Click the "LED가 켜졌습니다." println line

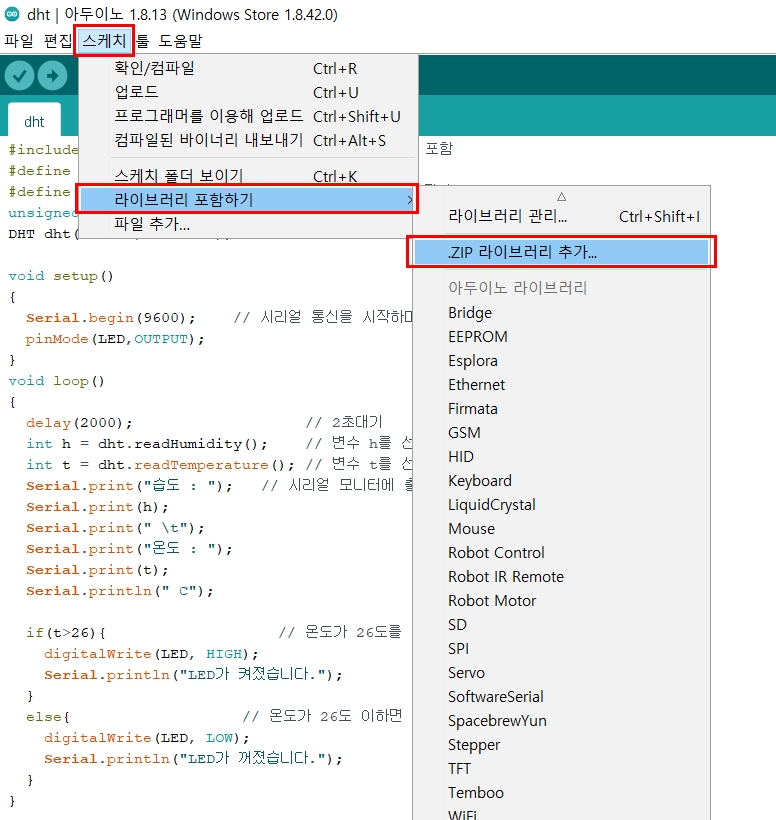[x=193, y=675]
